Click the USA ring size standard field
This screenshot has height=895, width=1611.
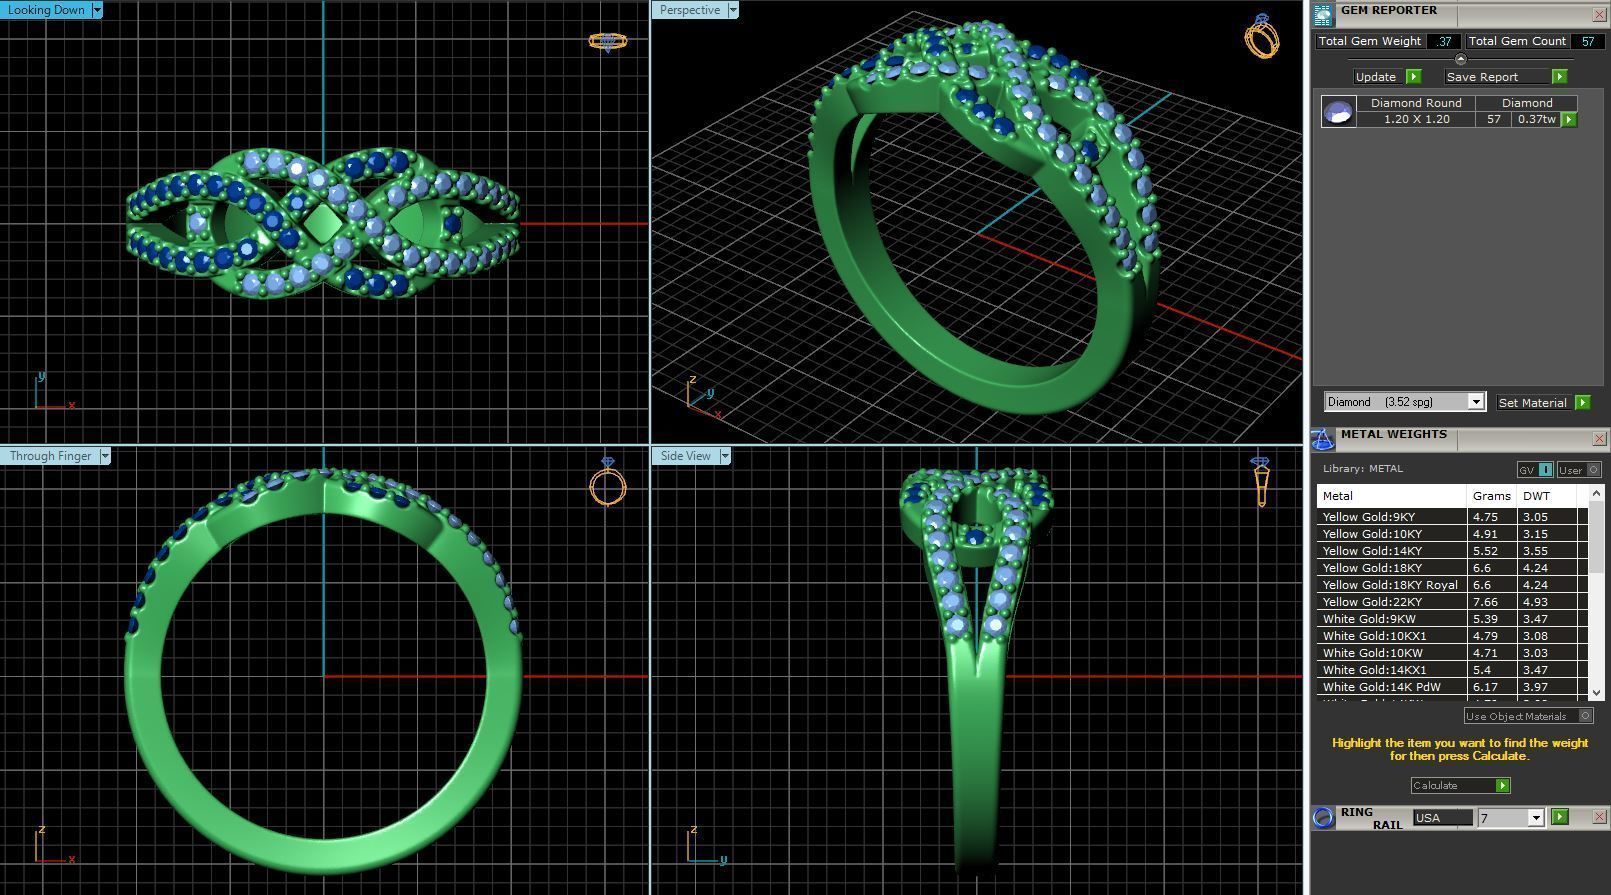coord(1443,818)
